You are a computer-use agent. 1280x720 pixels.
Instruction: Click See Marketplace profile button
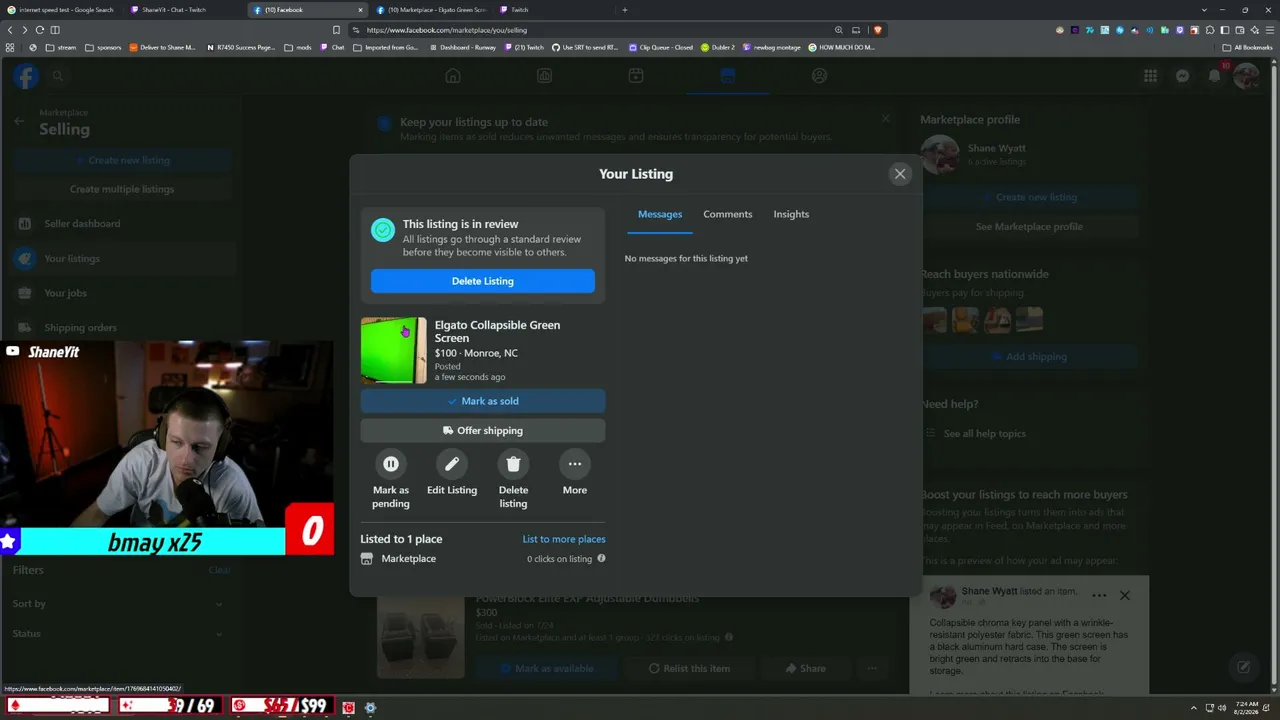tap(1029, 227)
